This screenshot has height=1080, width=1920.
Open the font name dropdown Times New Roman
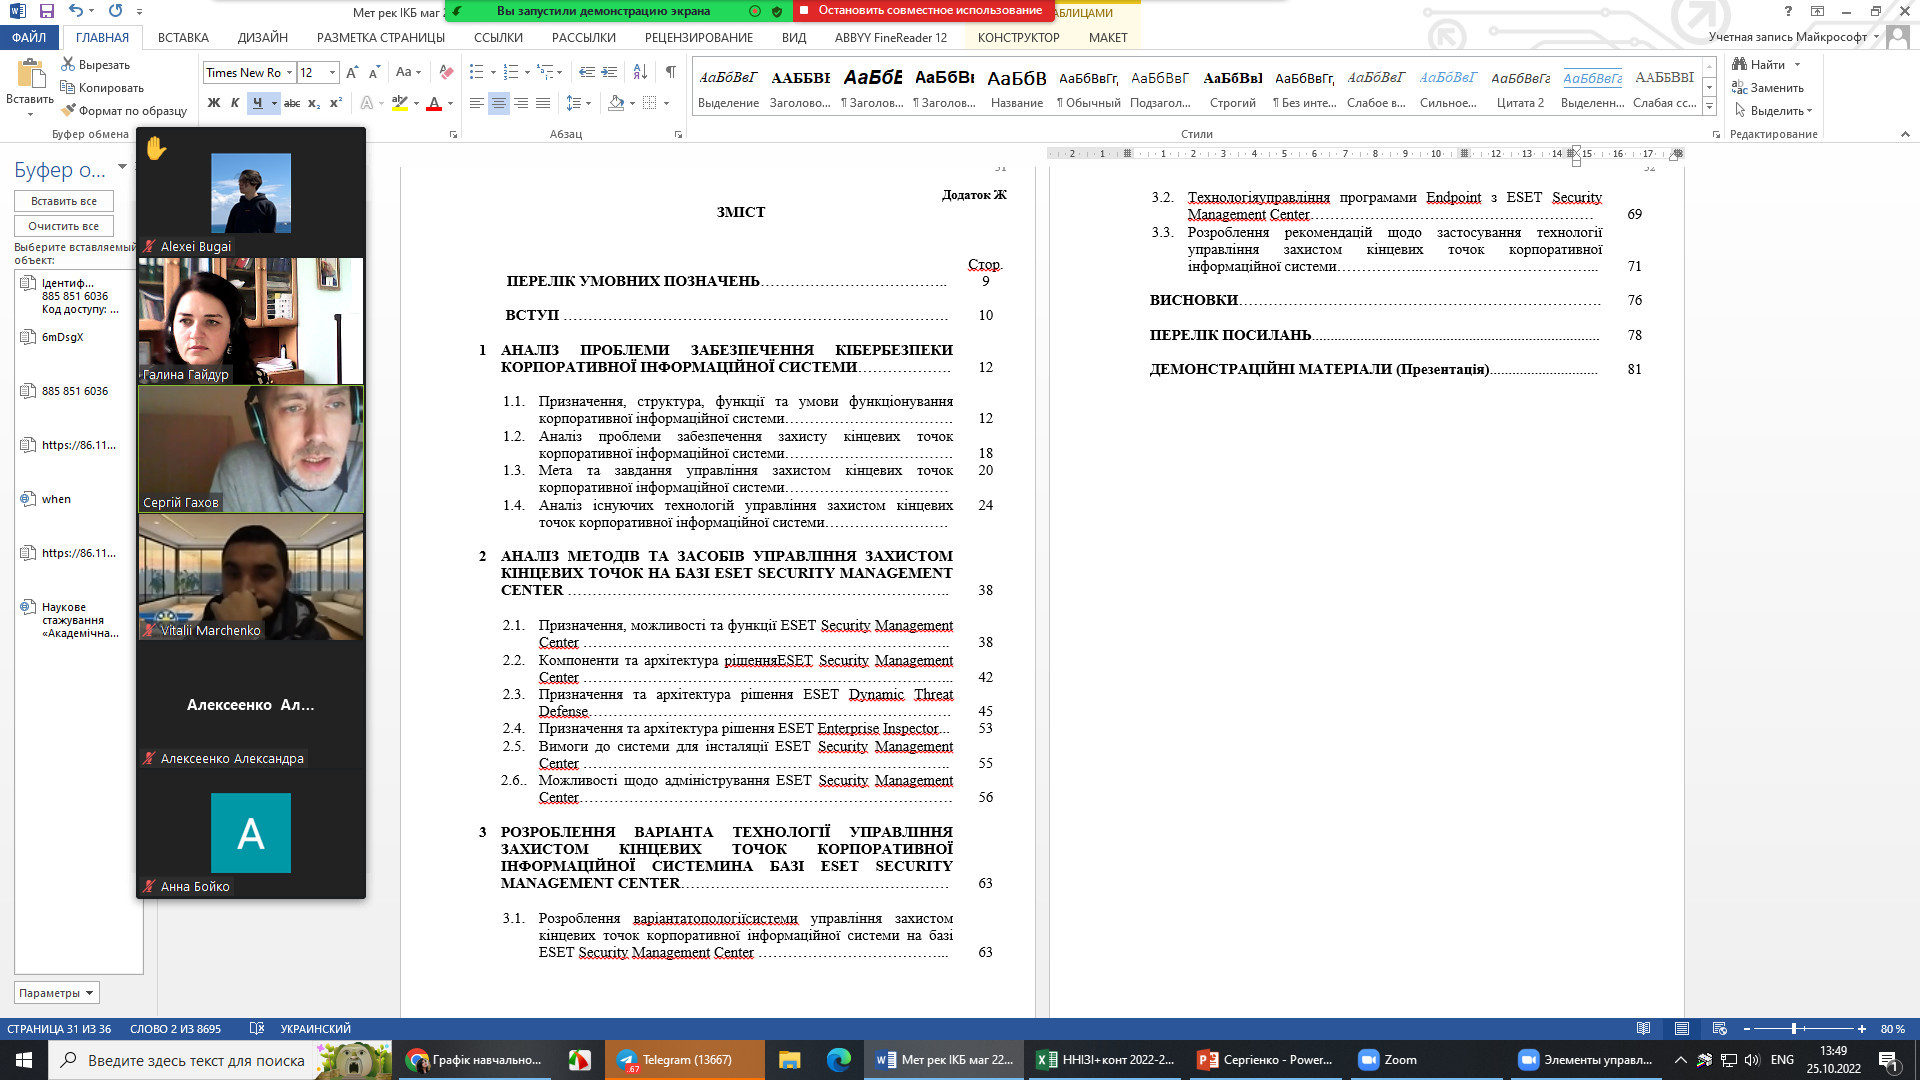pos(289,72)
